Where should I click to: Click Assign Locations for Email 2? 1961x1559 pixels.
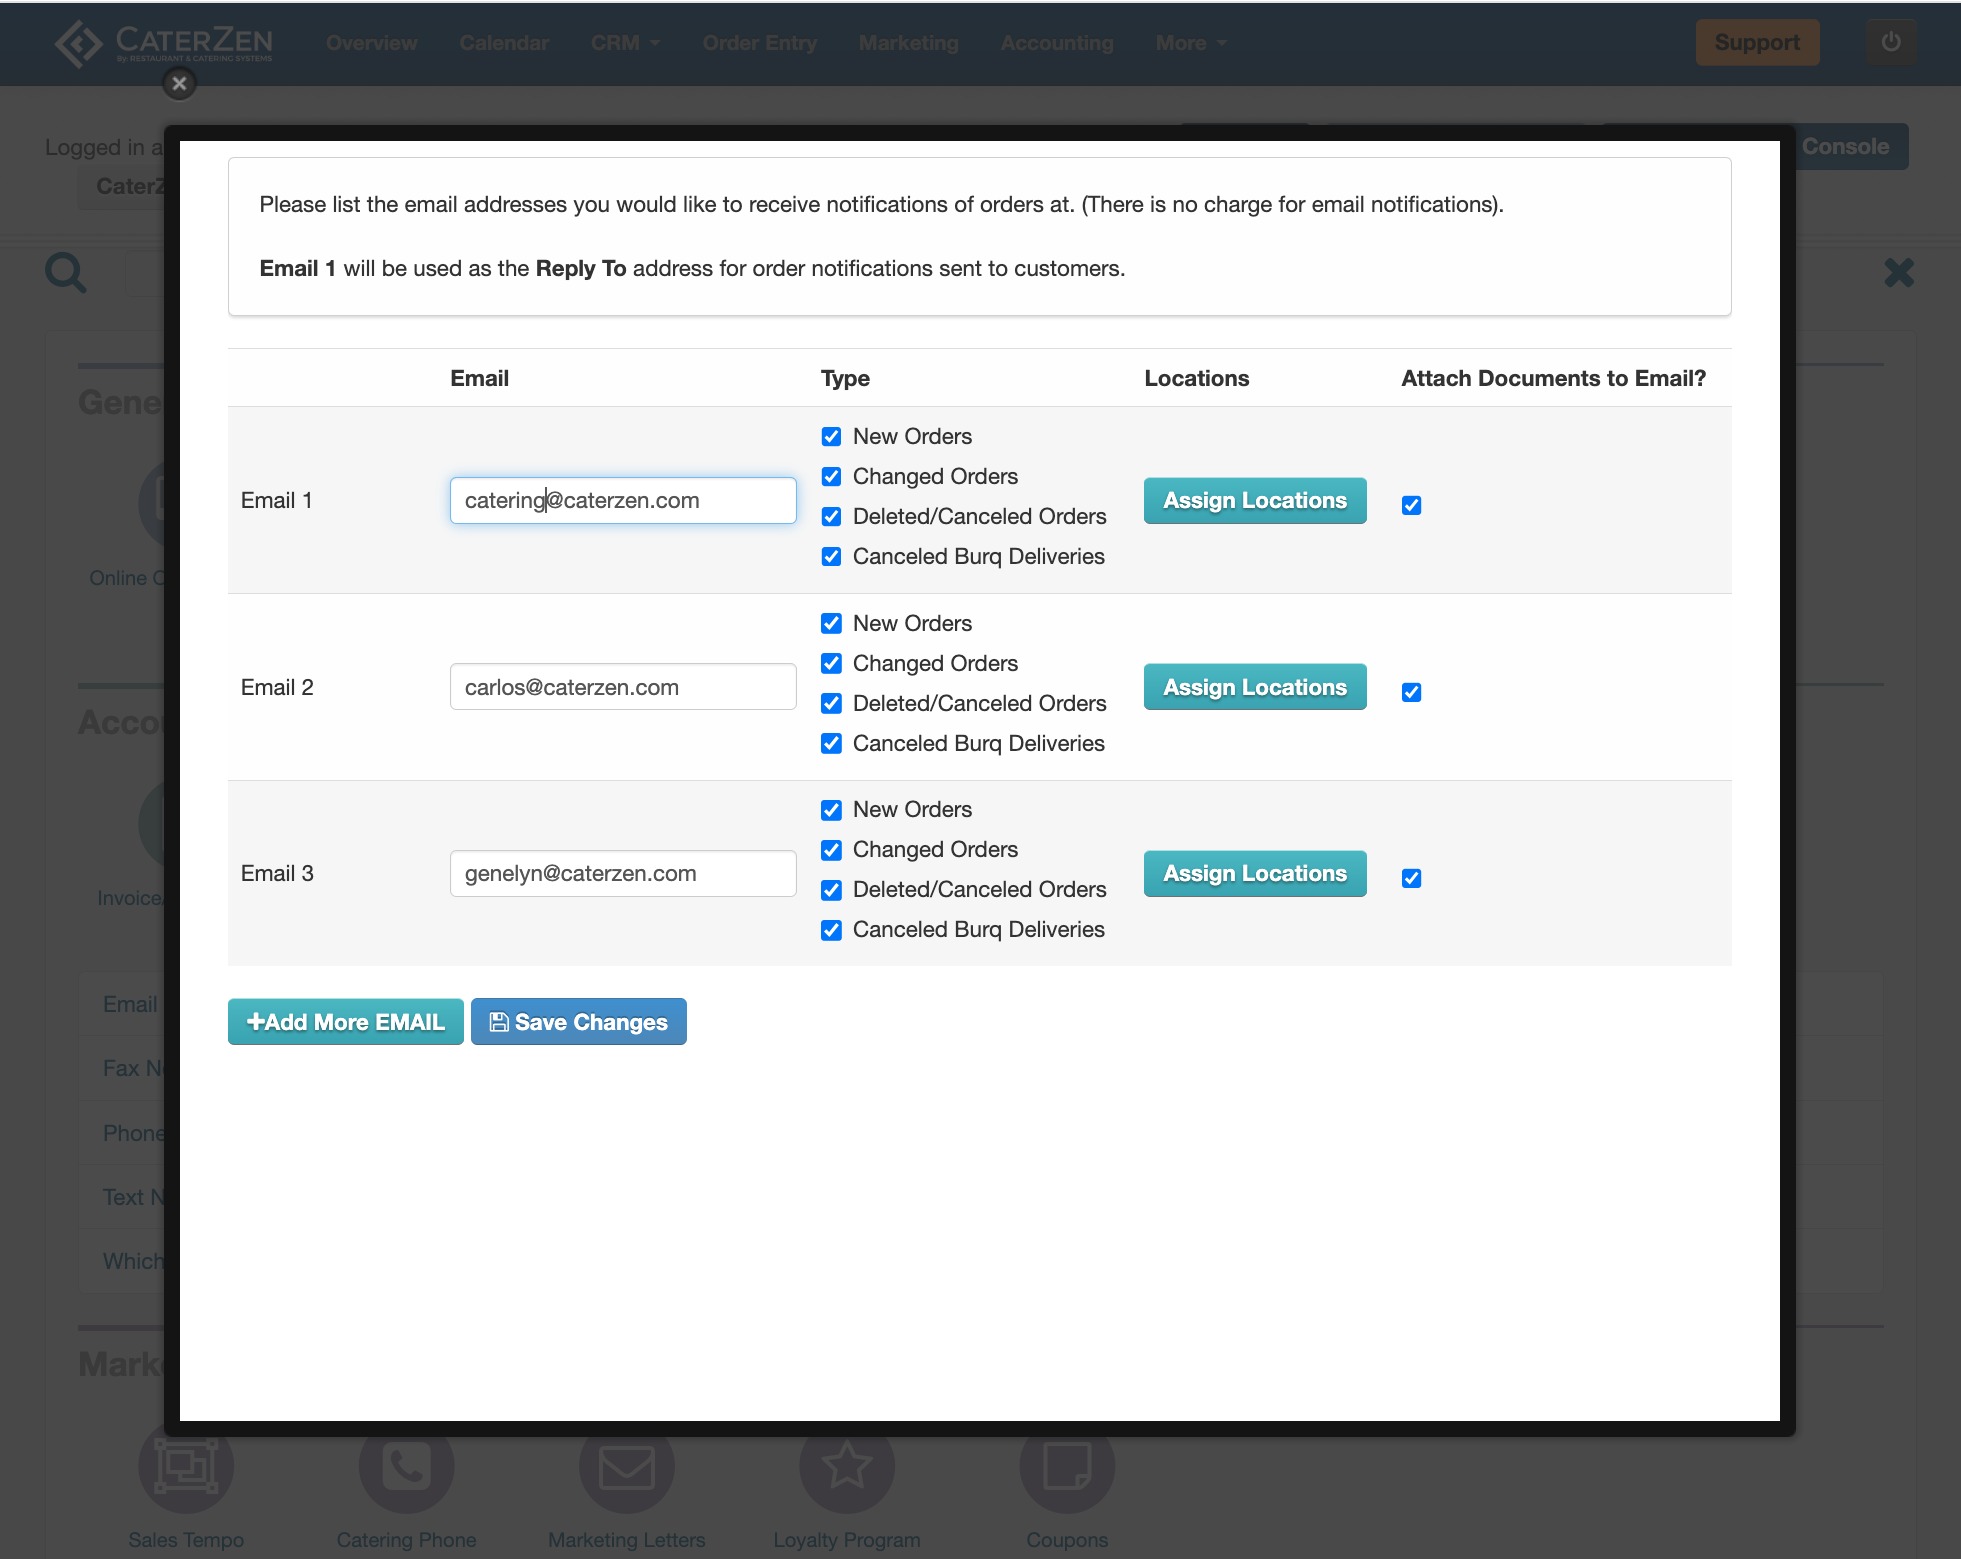(x=1254, y=687)
